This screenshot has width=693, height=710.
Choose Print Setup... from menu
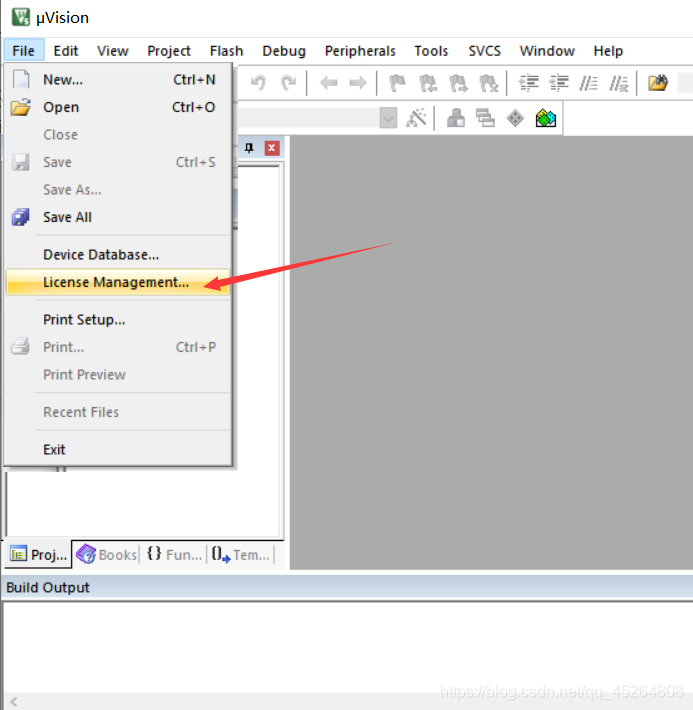tap(118, 320)
